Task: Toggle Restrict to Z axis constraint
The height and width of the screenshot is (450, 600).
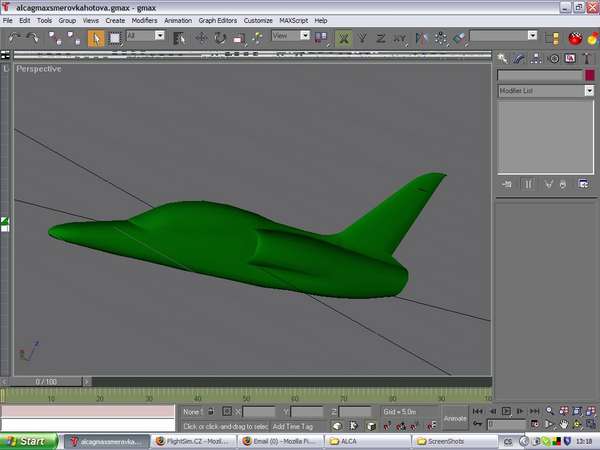Action: (x=381, y=38)
